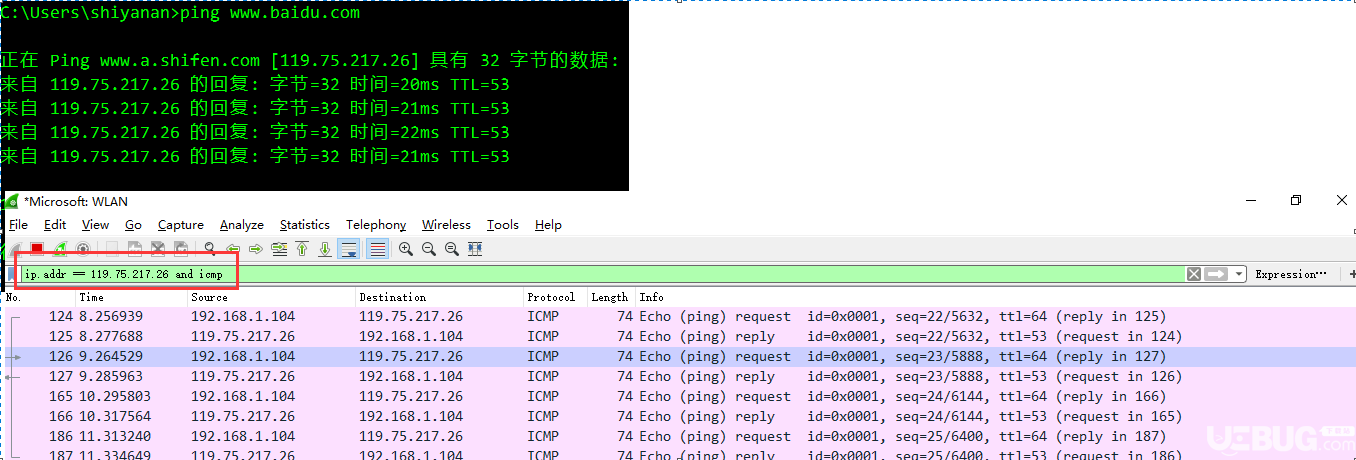Open the Analyze menu
The height and width of the screenshot is (460, 1356).
click(242, 225)
